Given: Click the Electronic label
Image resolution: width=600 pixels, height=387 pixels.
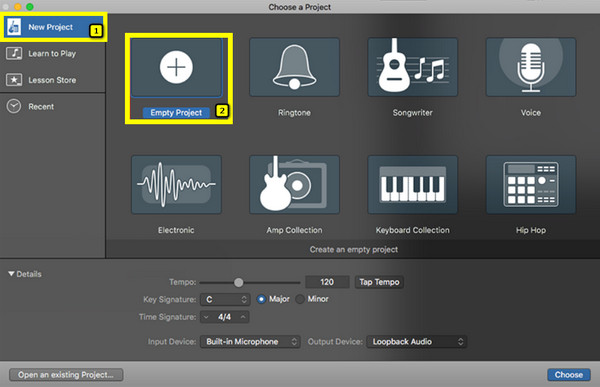Looking at the screenshot, I should pos(176,230).
